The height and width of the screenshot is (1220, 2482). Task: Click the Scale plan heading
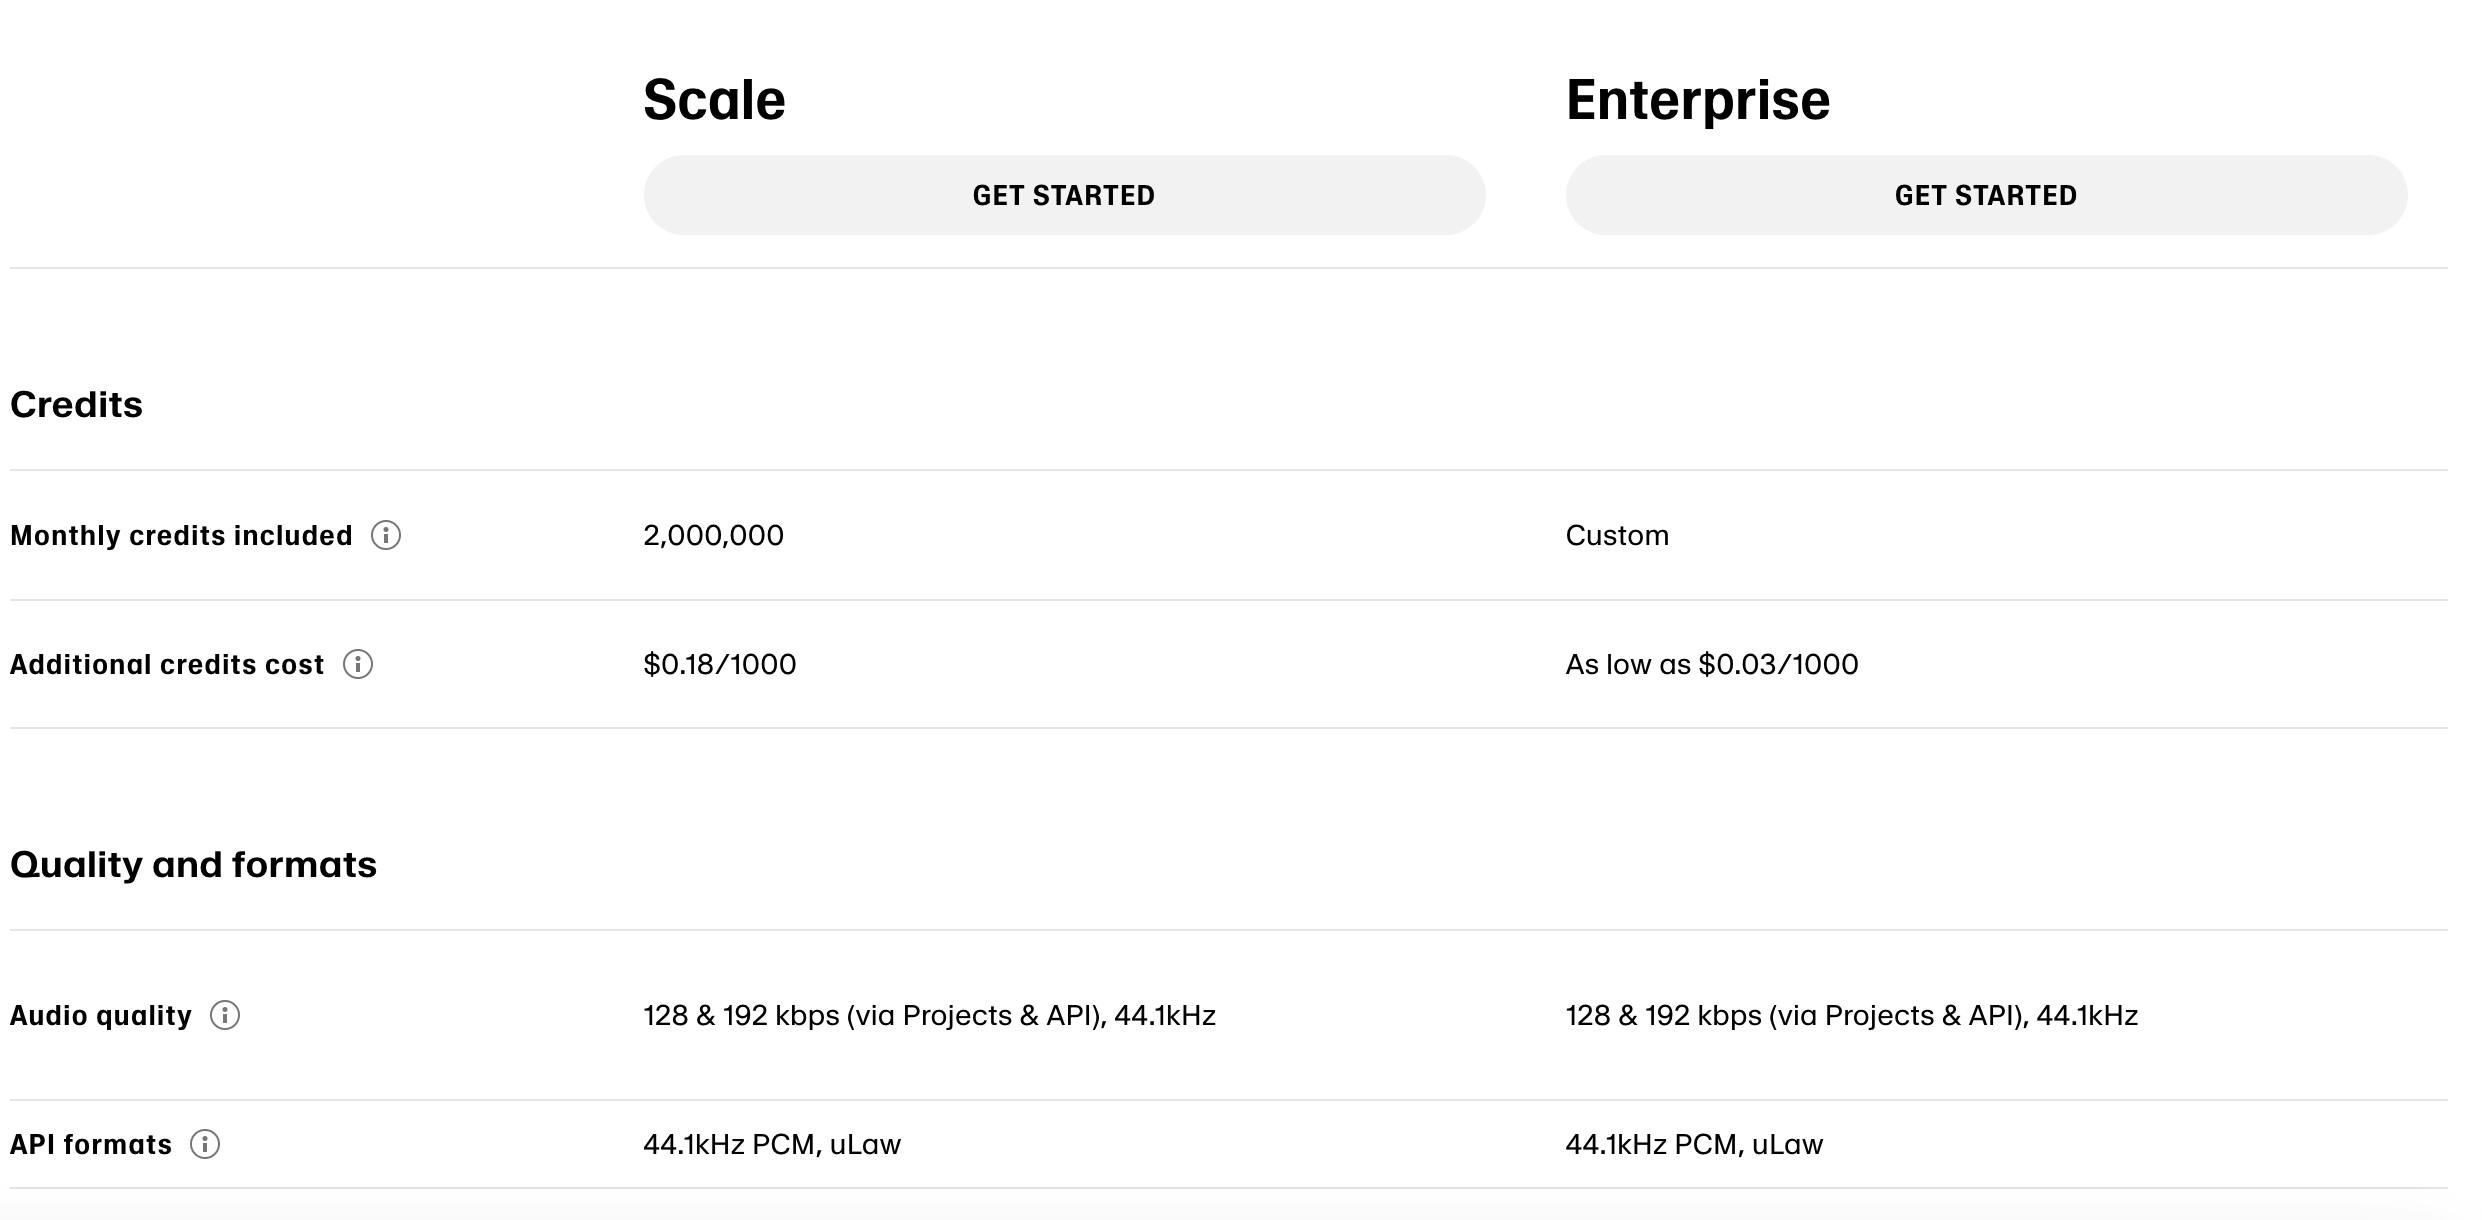pyautogui.click(x=714, y=100)
